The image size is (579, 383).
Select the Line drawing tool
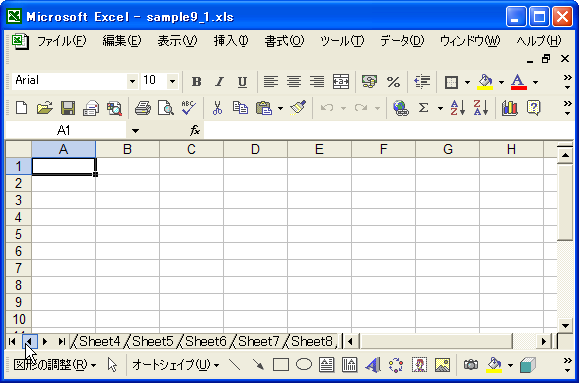[235, 365]
